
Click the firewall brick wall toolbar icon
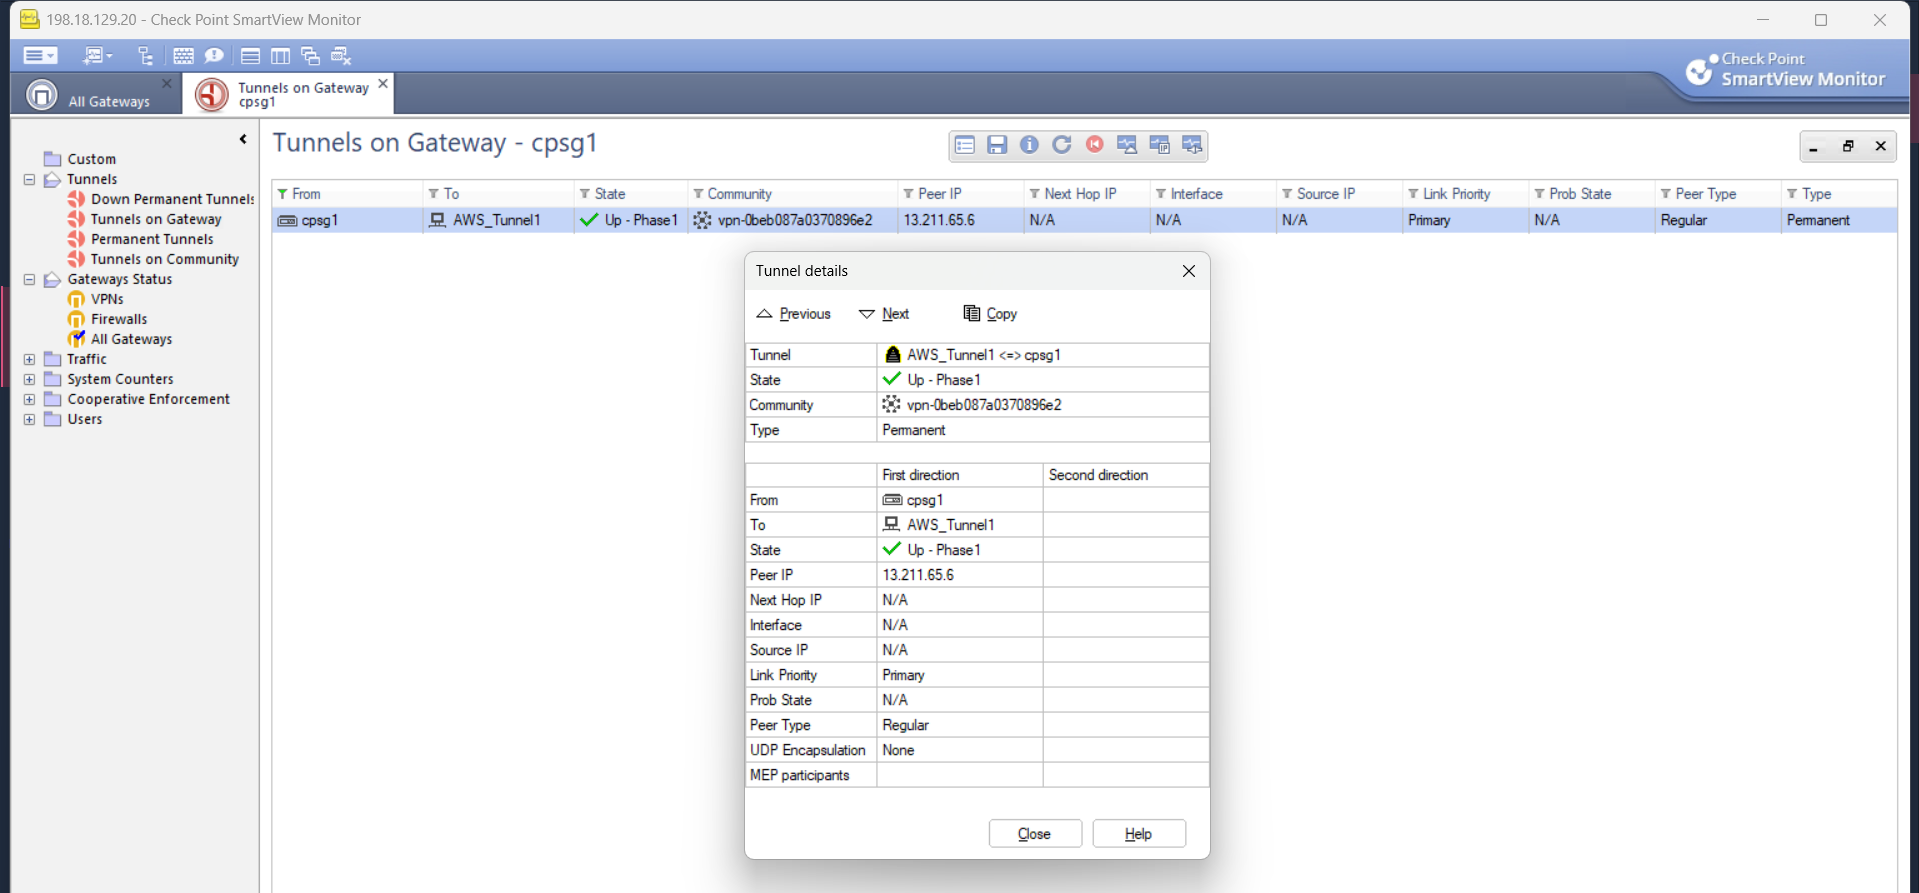coord(183,56)
